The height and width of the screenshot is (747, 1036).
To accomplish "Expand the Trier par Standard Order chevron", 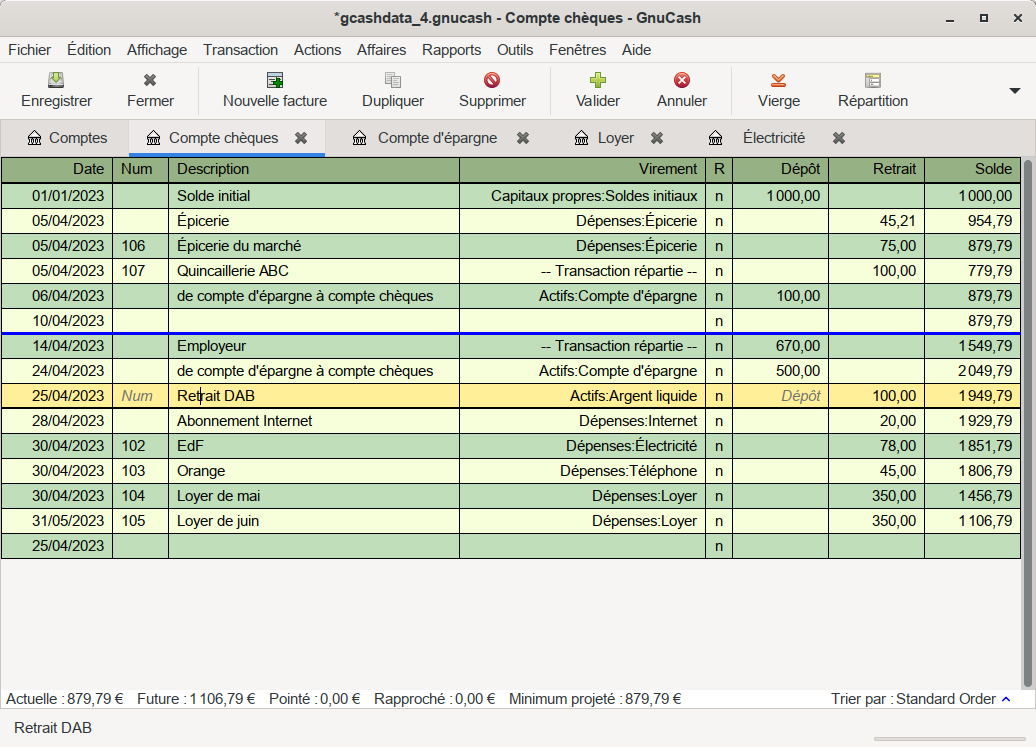I will click(1006, 699).
